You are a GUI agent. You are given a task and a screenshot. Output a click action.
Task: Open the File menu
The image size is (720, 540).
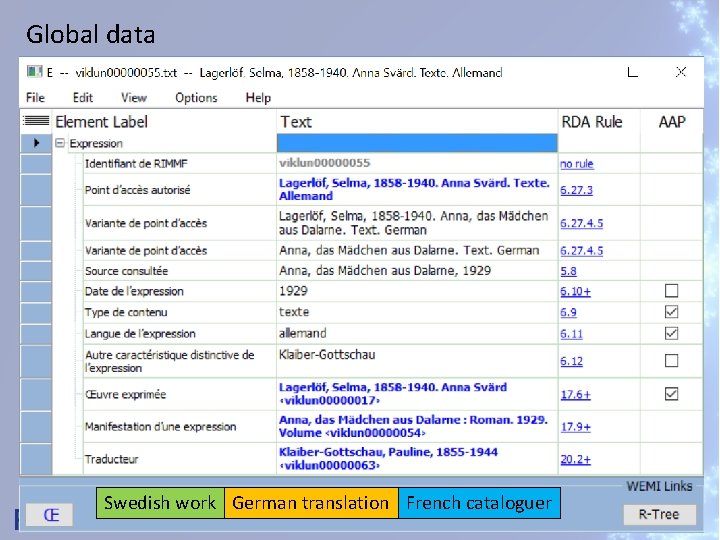pos(35,98)
